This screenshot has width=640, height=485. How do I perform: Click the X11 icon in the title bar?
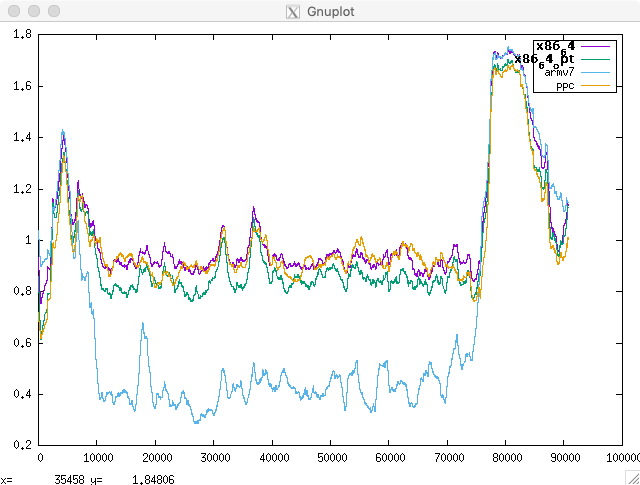pos(292,12)
